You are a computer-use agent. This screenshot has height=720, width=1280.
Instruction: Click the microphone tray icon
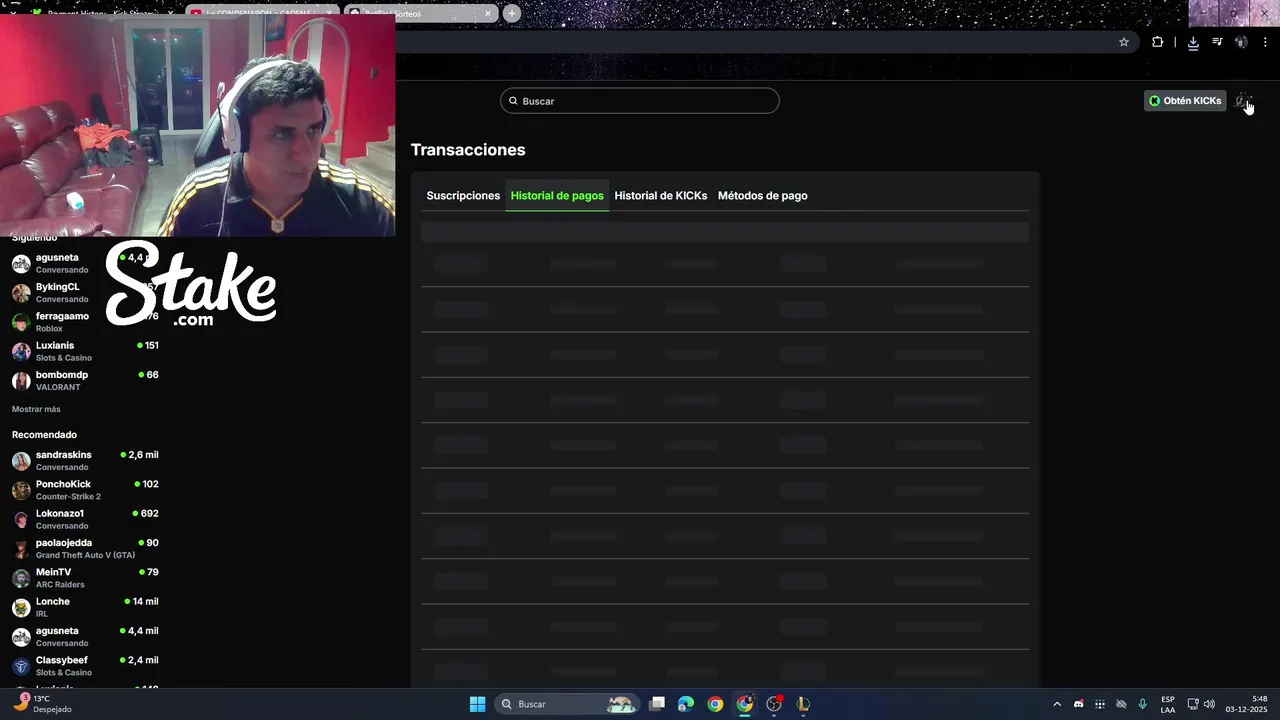pyautogui.click(x=1142, y=704)
